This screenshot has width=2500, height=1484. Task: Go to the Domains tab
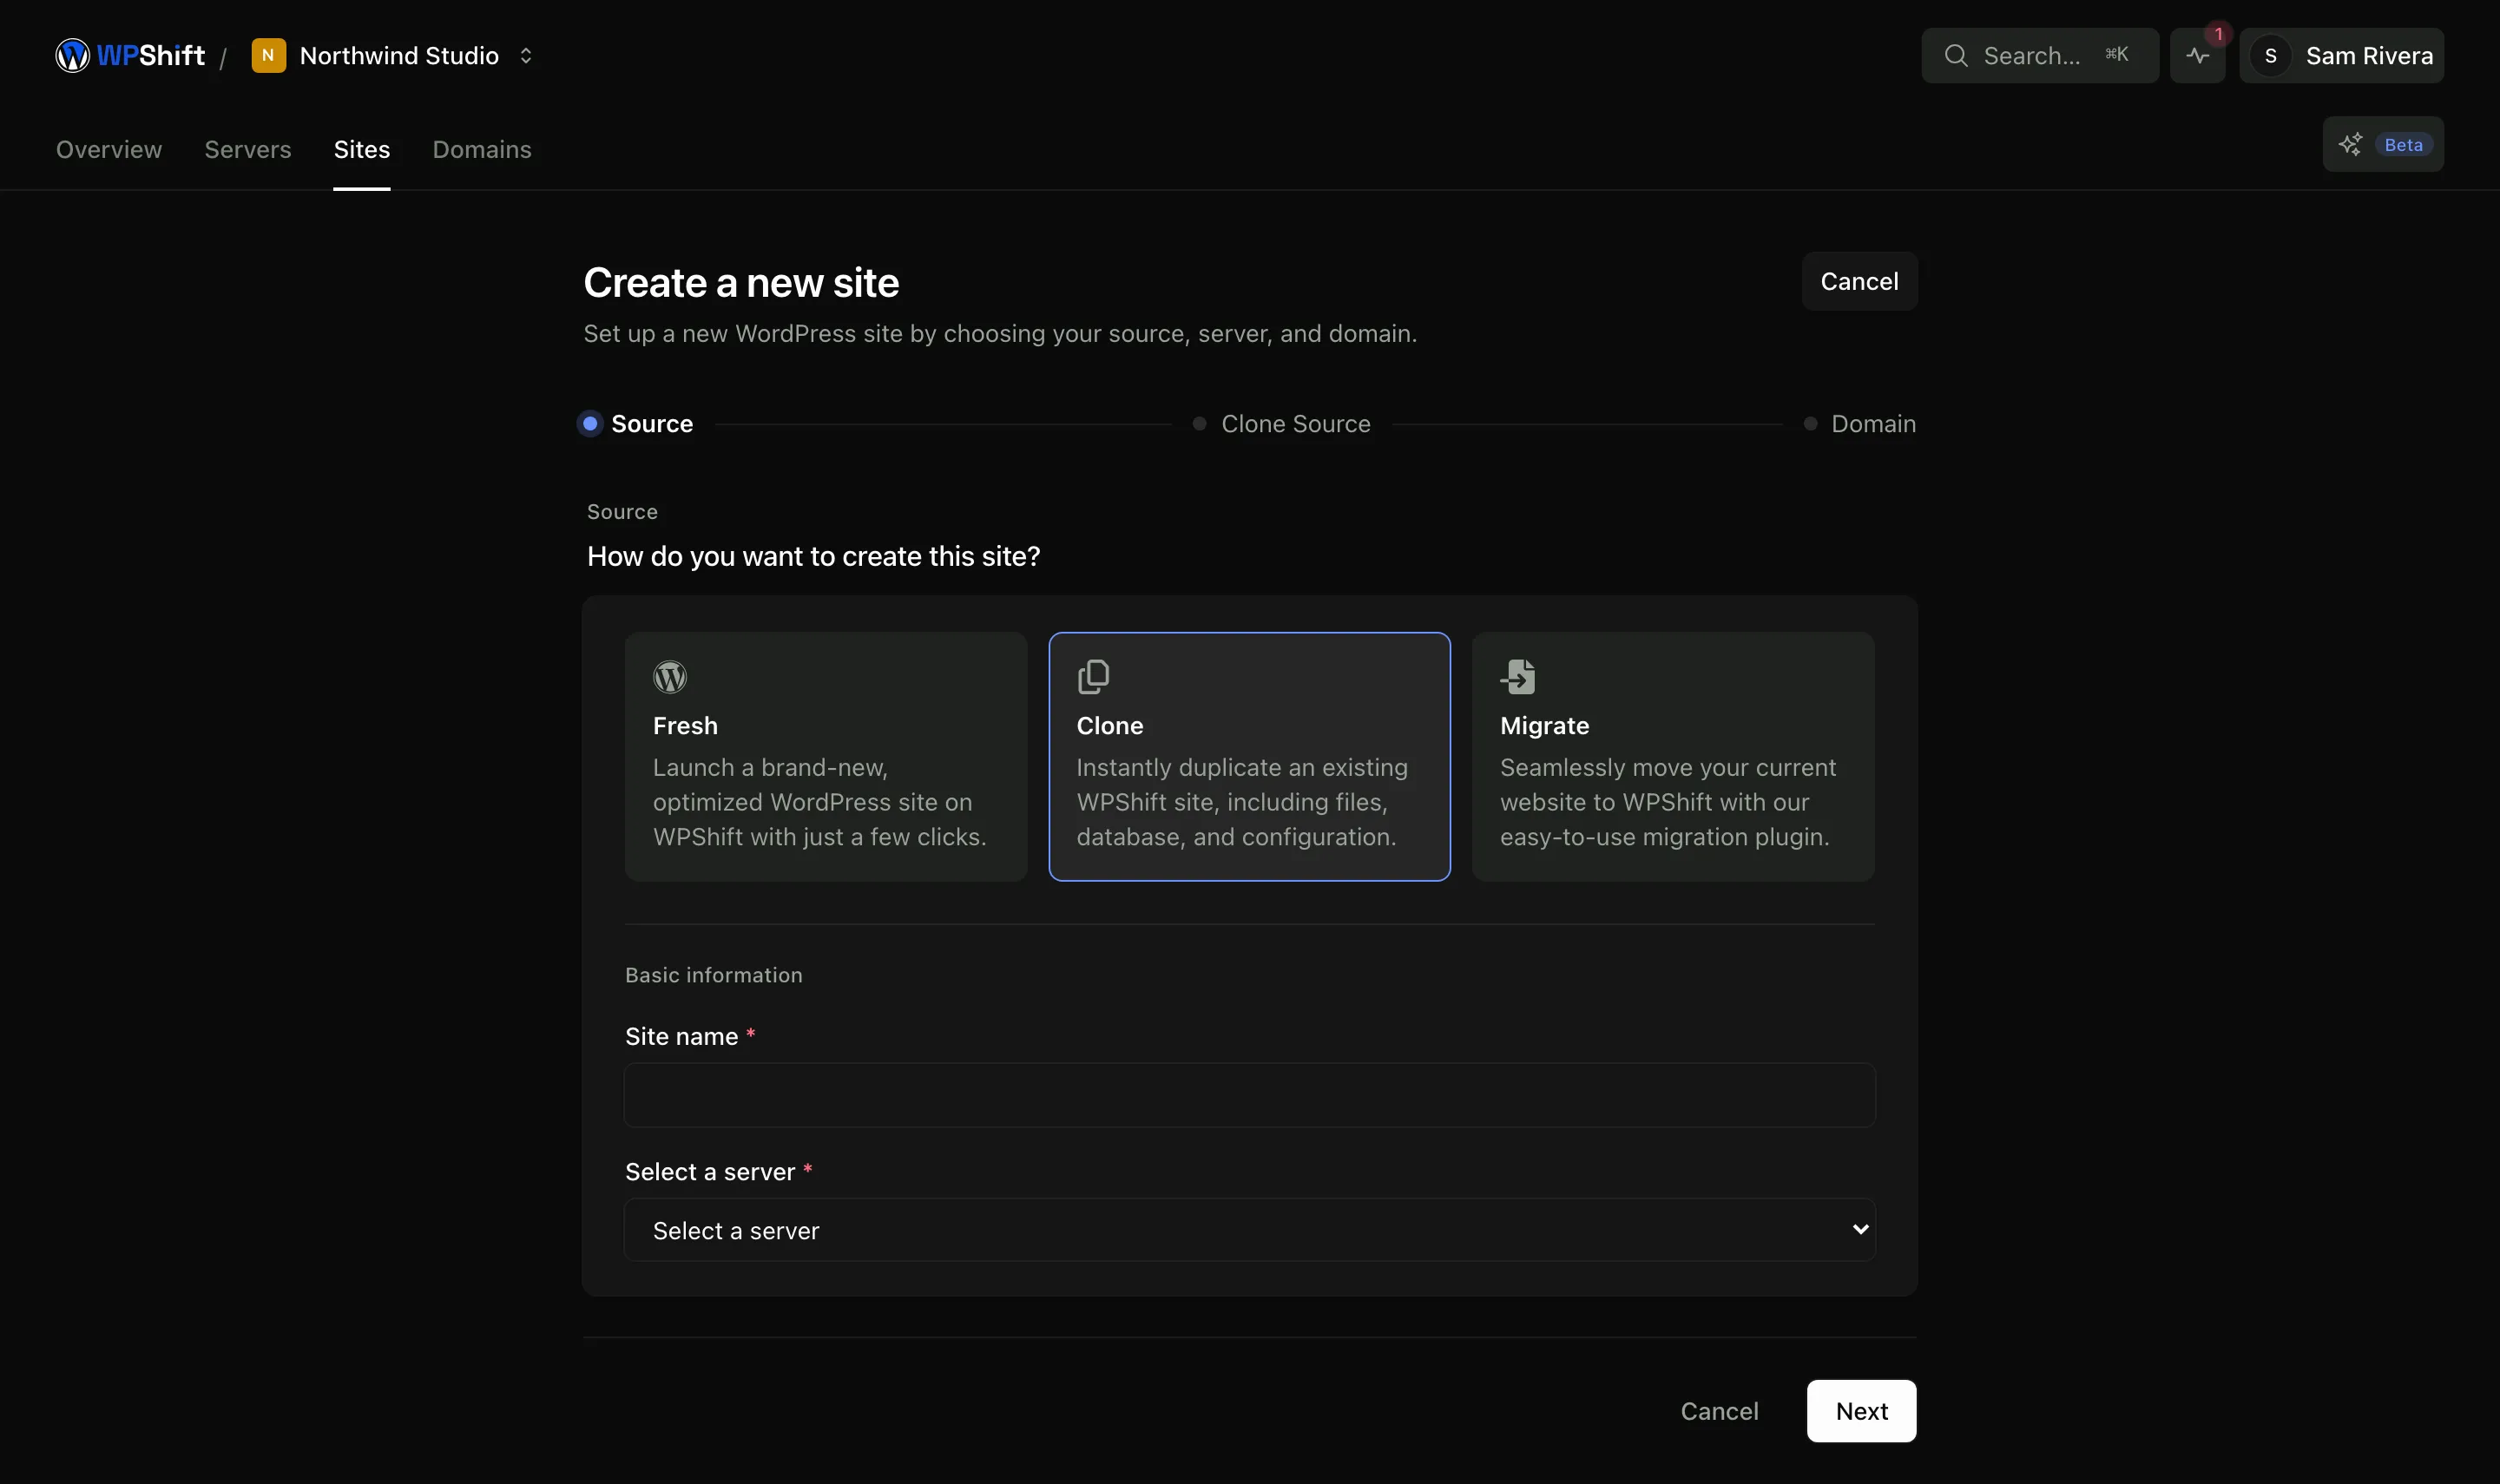(482, 149)
